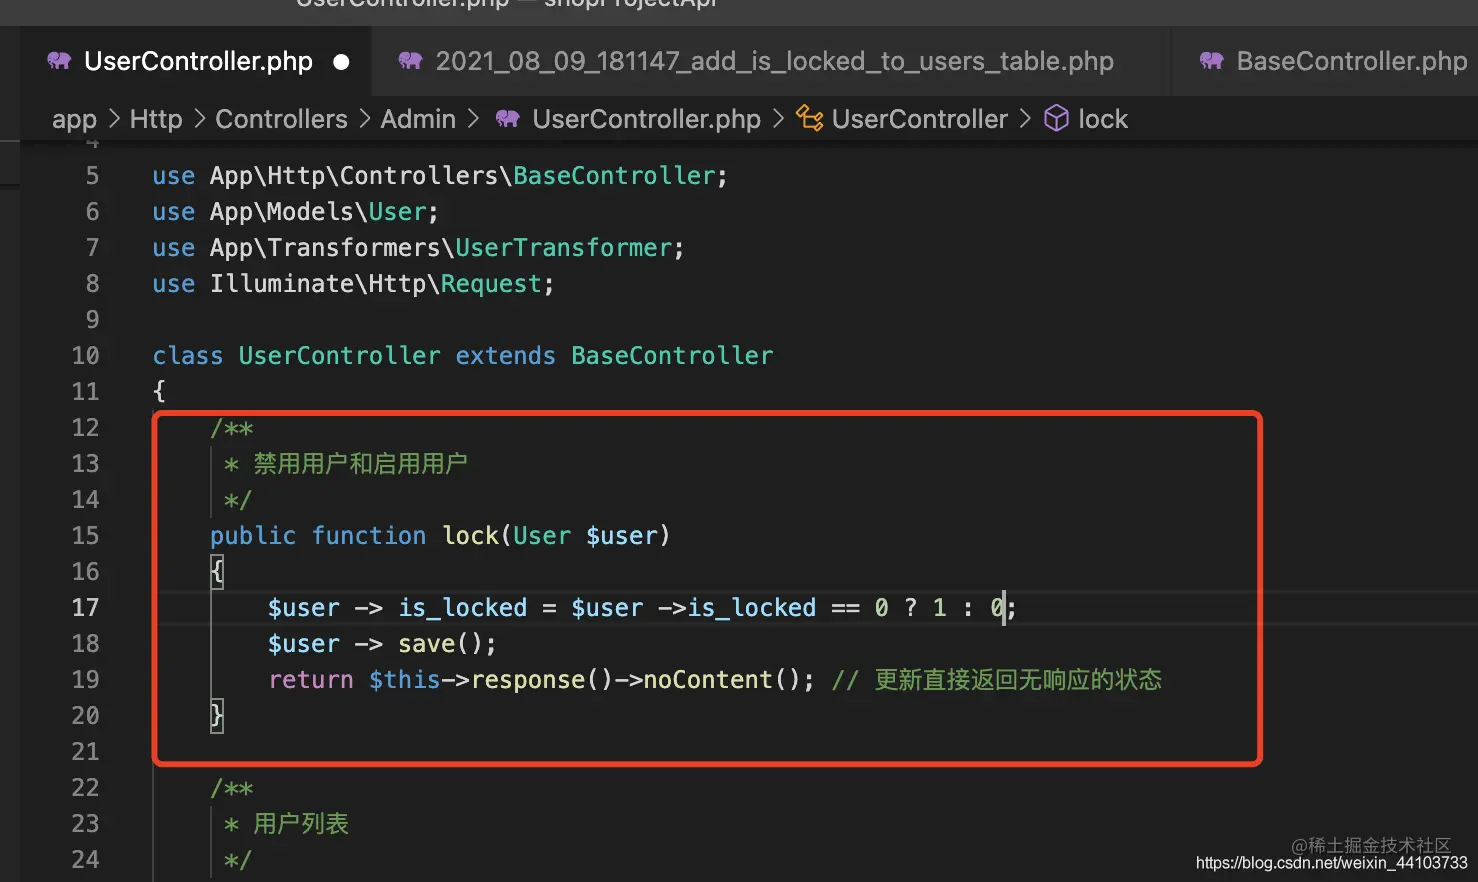
Task: Click the comment '更新直接返回无响应的状态'
Action: [1018, 680]
